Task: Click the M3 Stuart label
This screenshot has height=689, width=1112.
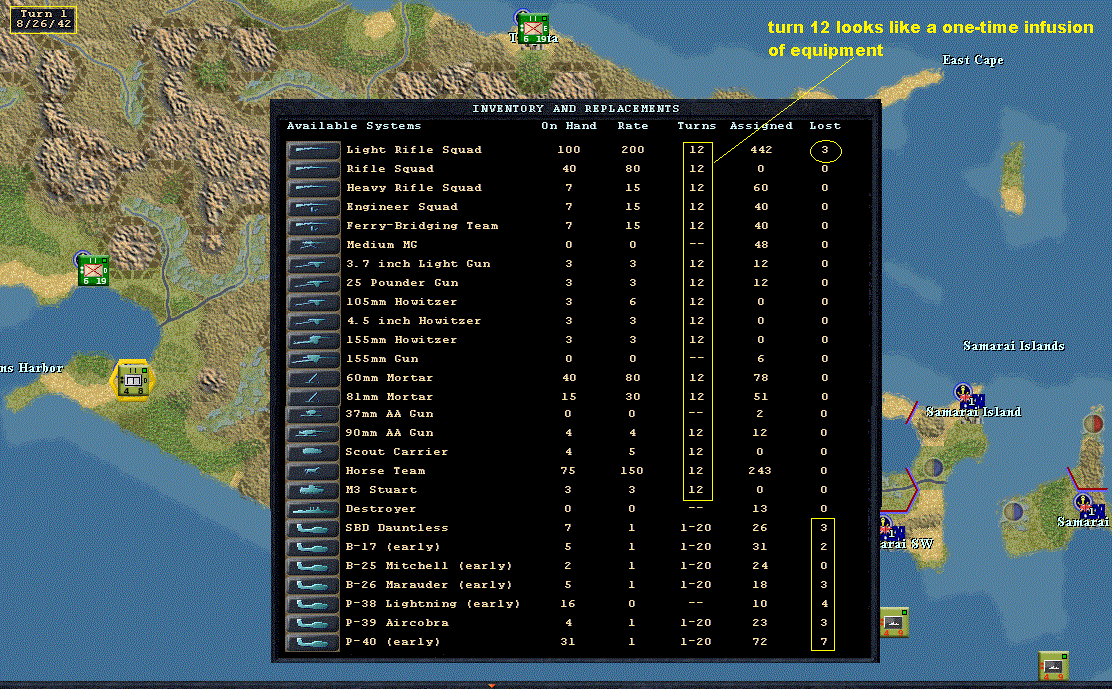Action: tap(381, 490)
